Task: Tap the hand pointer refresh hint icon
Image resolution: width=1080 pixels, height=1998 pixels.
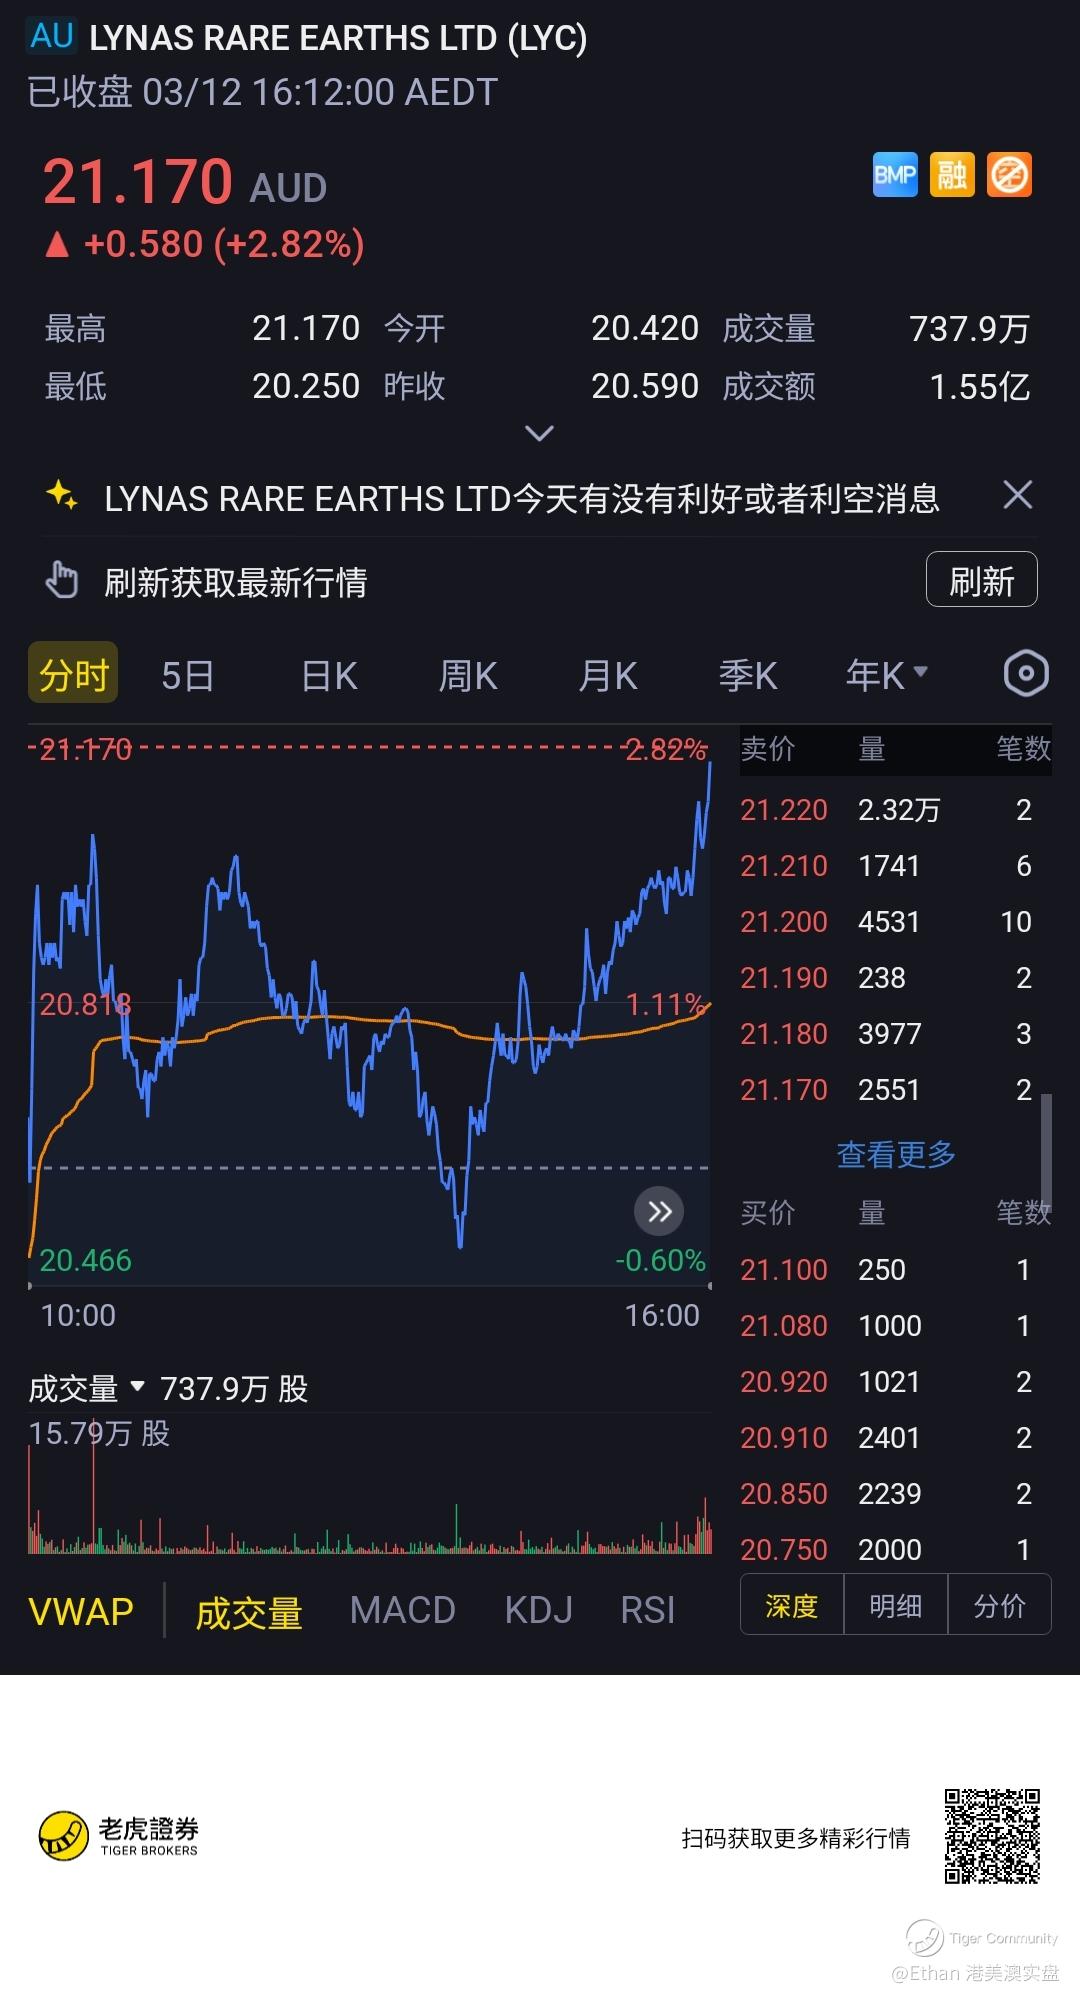Action: pos(62,580)
